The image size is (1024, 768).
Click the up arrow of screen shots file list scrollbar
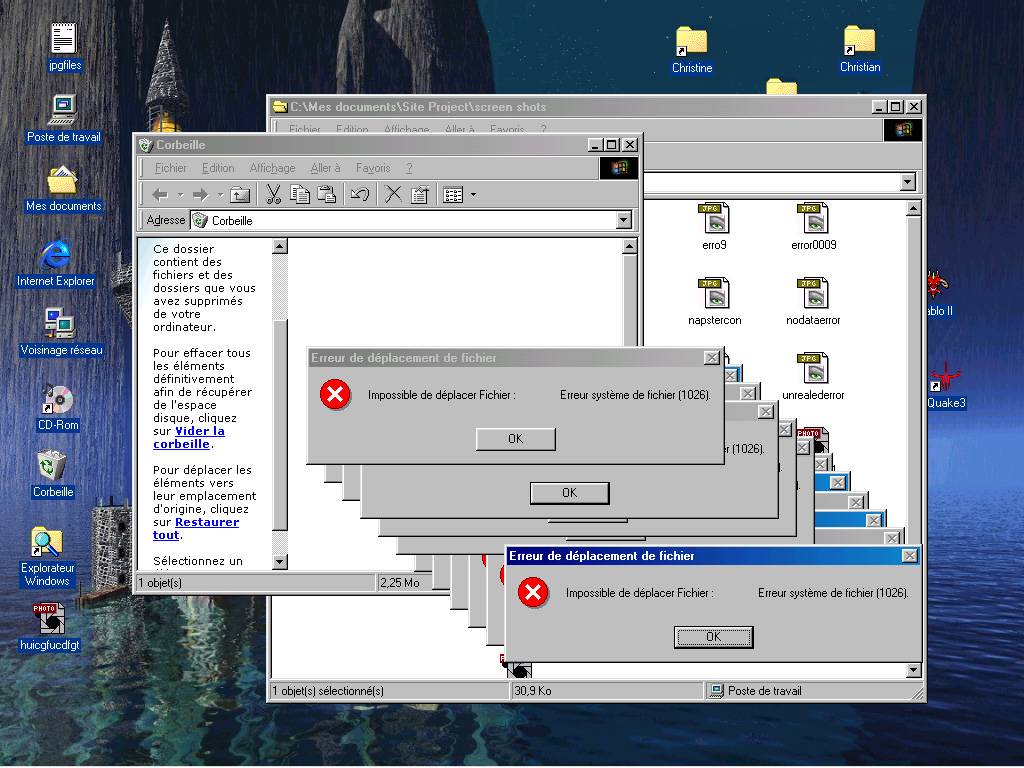pyautogui.click(x=914, y=209)
